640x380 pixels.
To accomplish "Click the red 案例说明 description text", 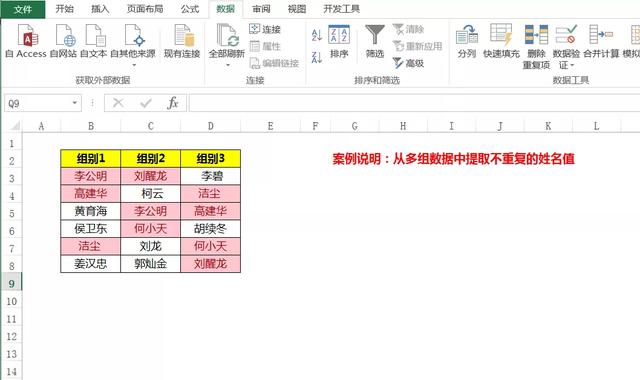I will [x=453, y=158].
